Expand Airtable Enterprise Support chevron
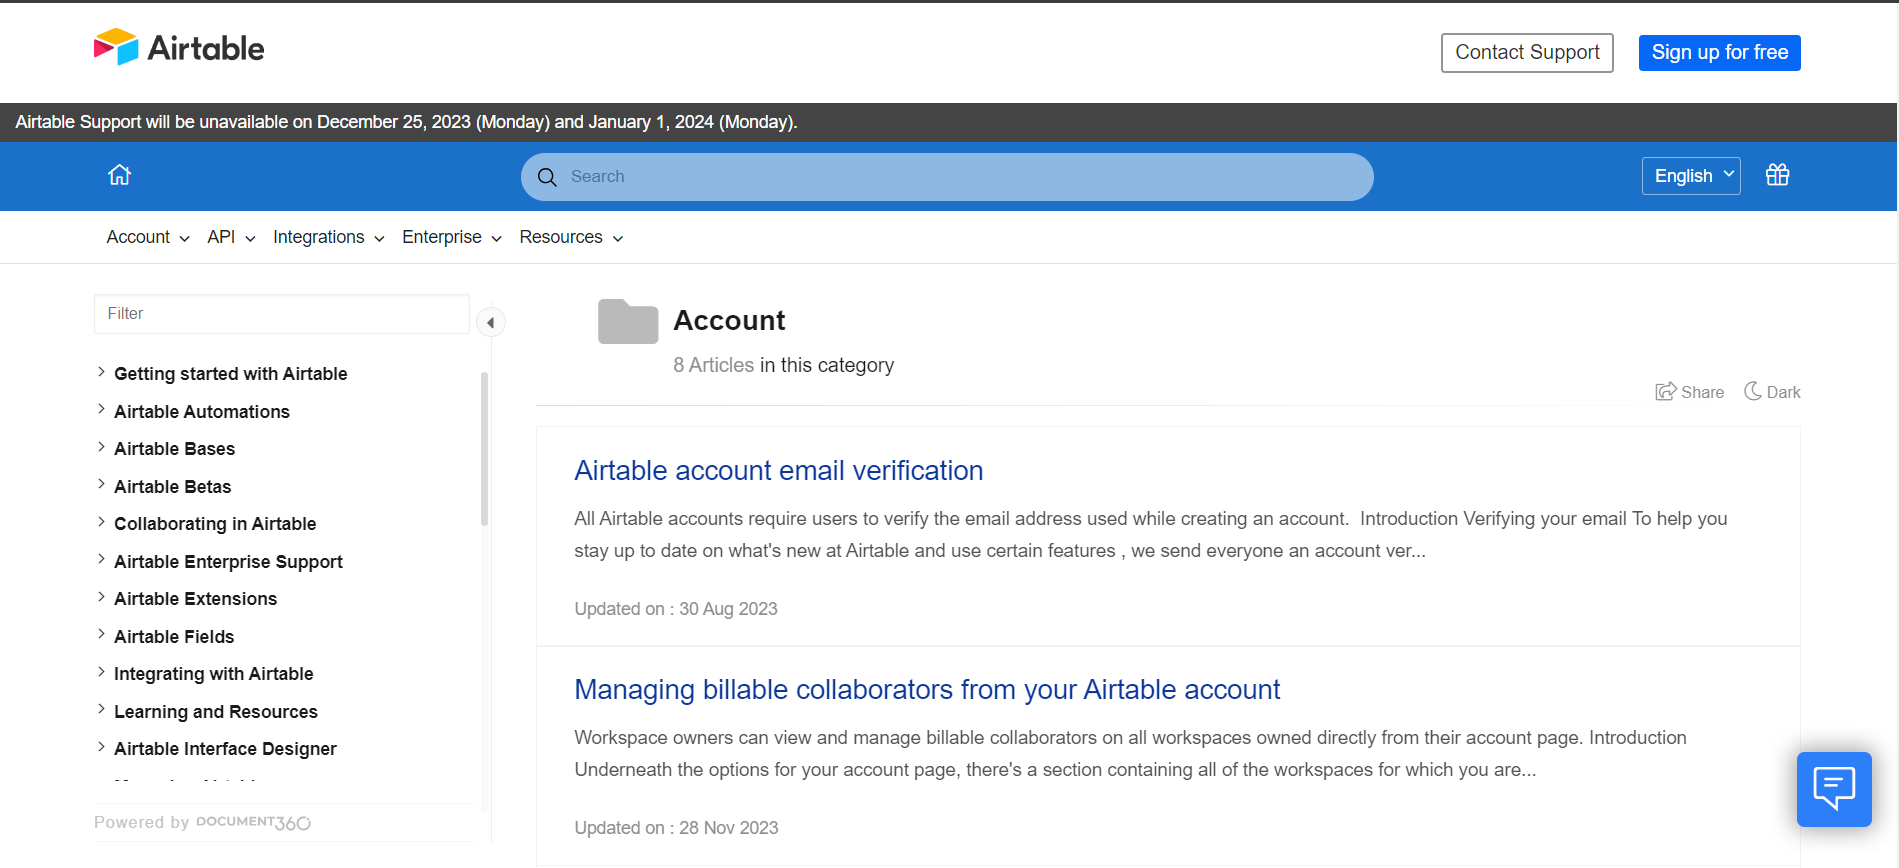 101,560
